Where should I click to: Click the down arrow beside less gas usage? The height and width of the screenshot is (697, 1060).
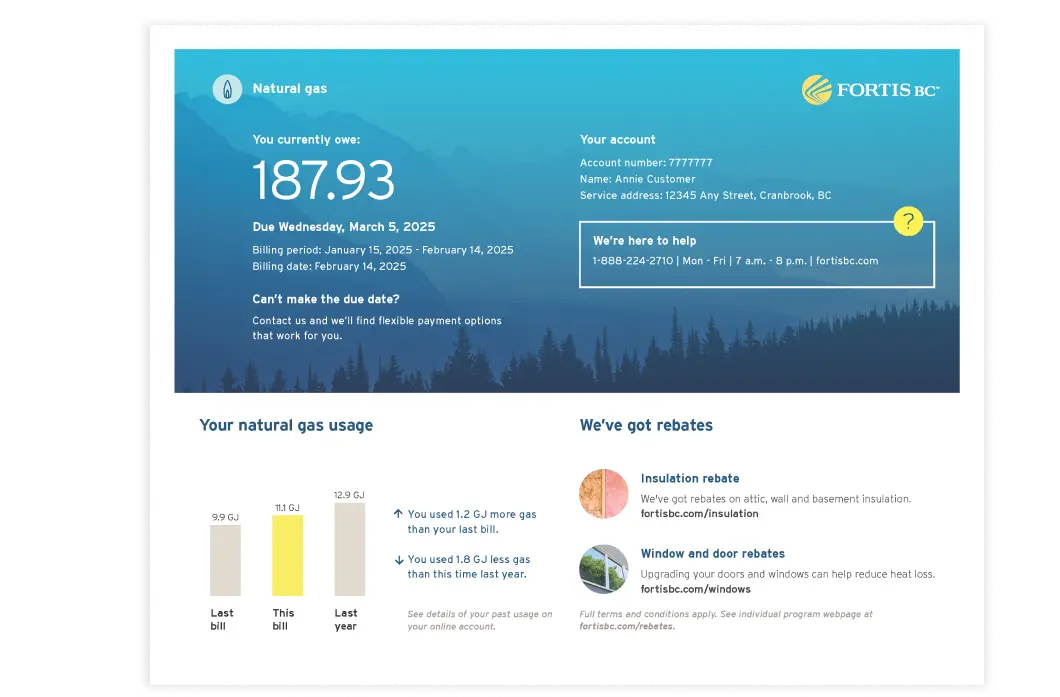pos(398,560)
